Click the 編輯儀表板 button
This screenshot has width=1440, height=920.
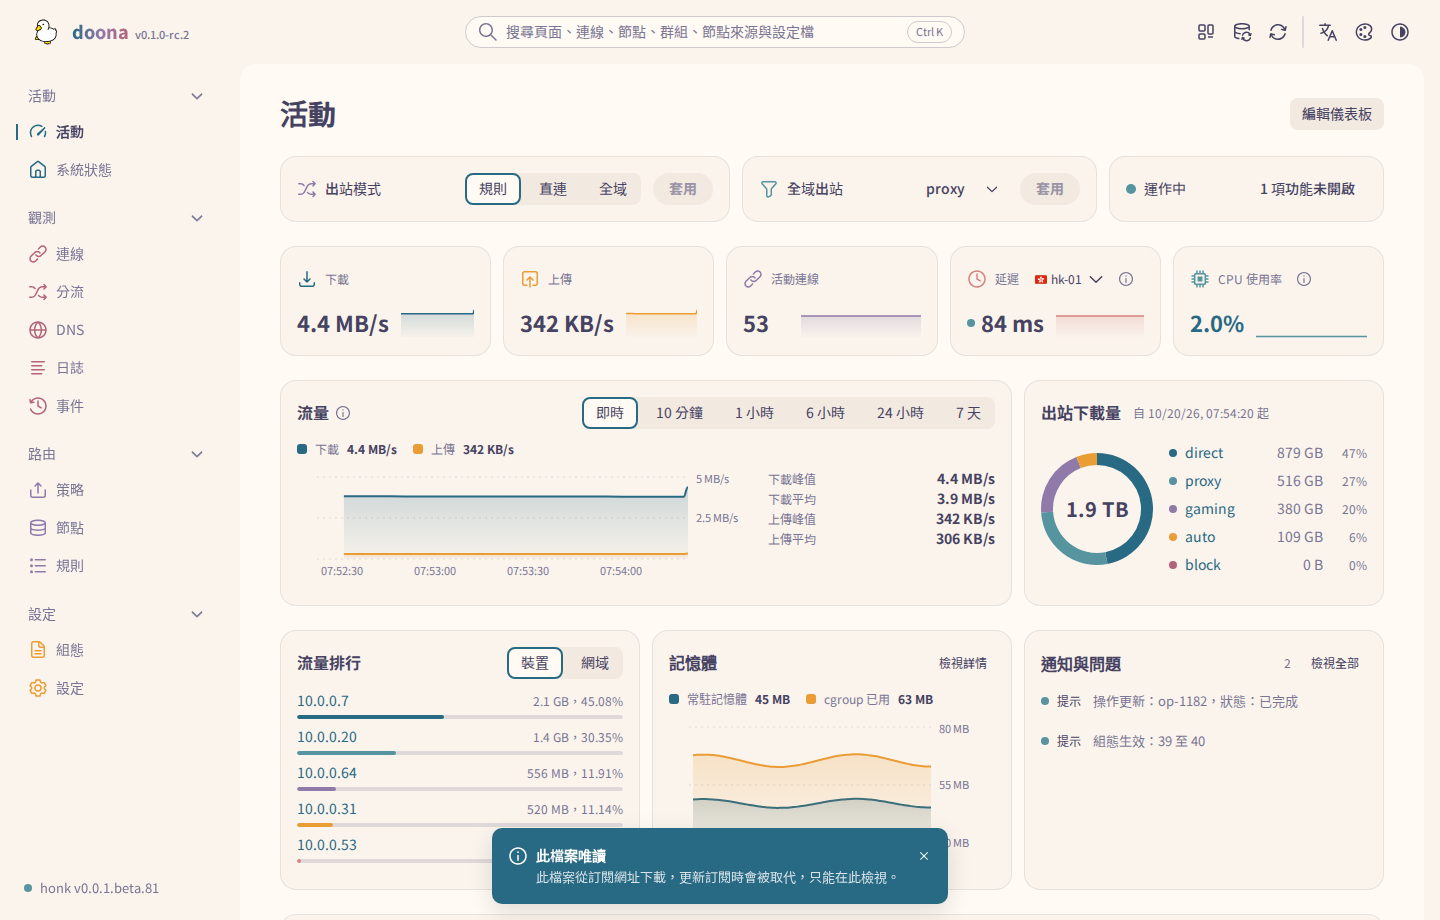point(1337,114)
